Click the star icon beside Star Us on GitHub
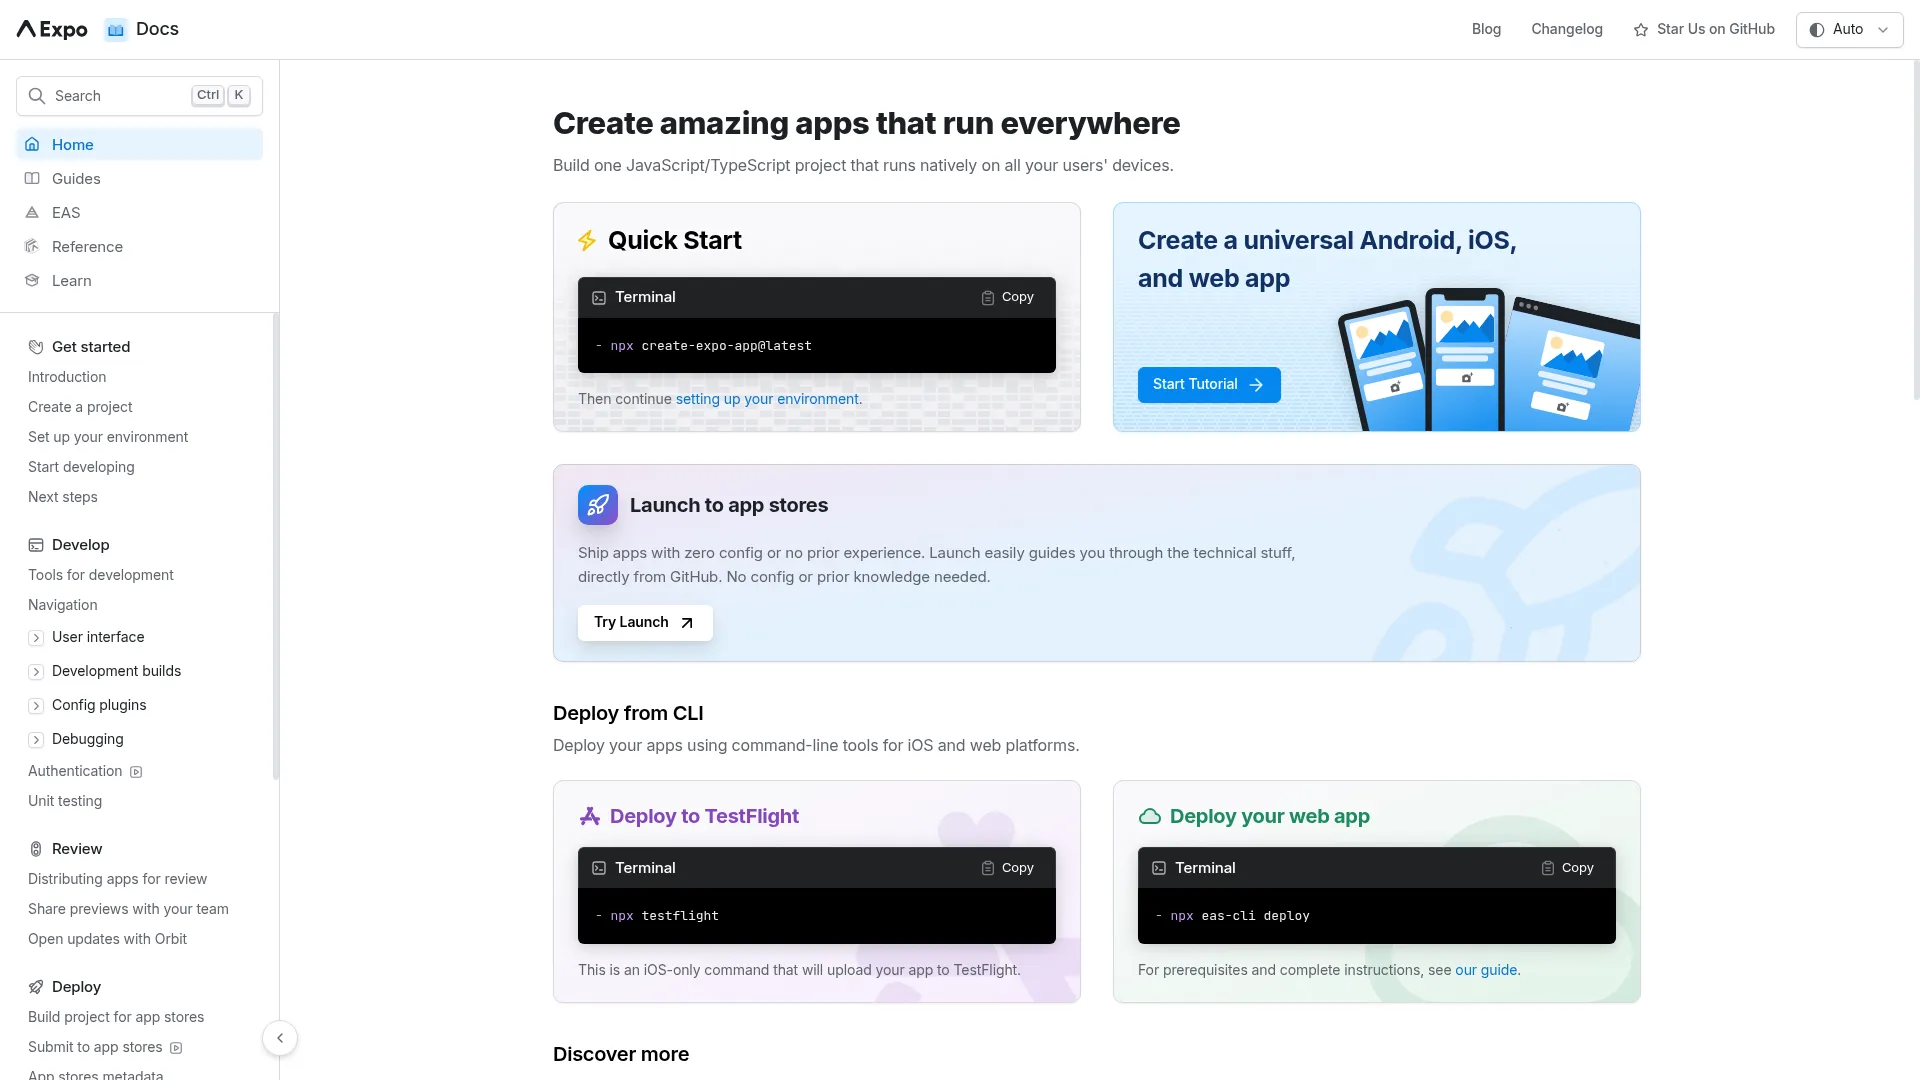The width and height of the screenshot is (1920, 1080). tap(1641, 30)
